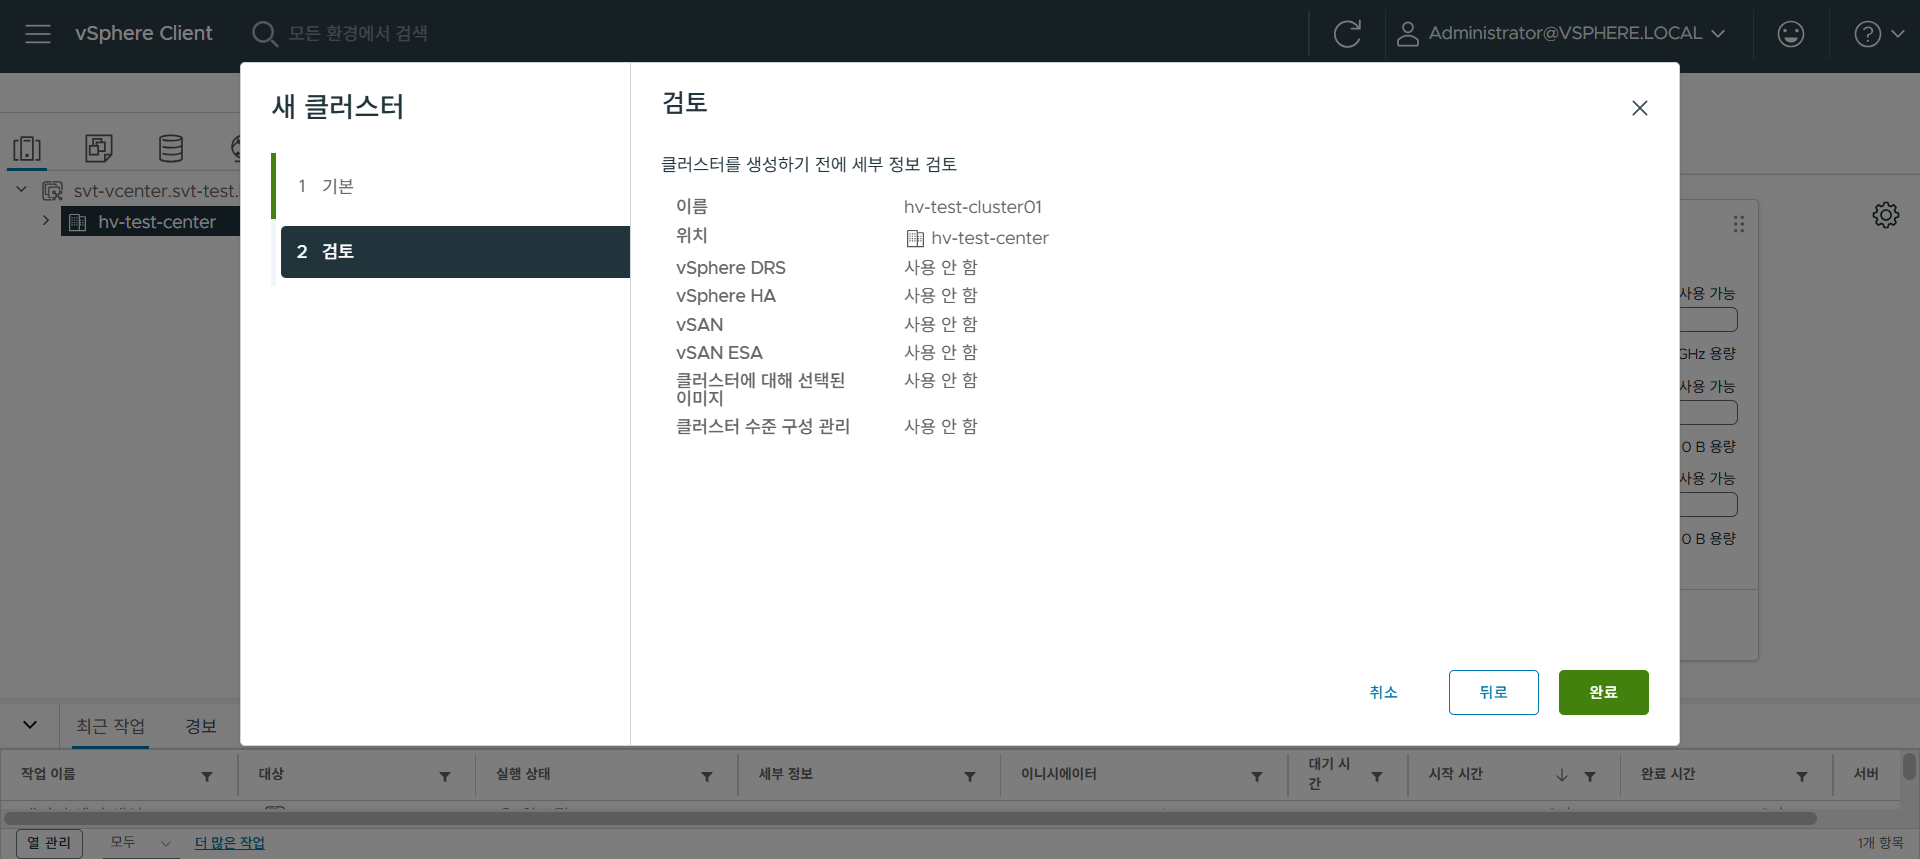Click the 완료 finish button
Image resolution: width=1920 pixels, height=859 pixels.
point(1603,692)
